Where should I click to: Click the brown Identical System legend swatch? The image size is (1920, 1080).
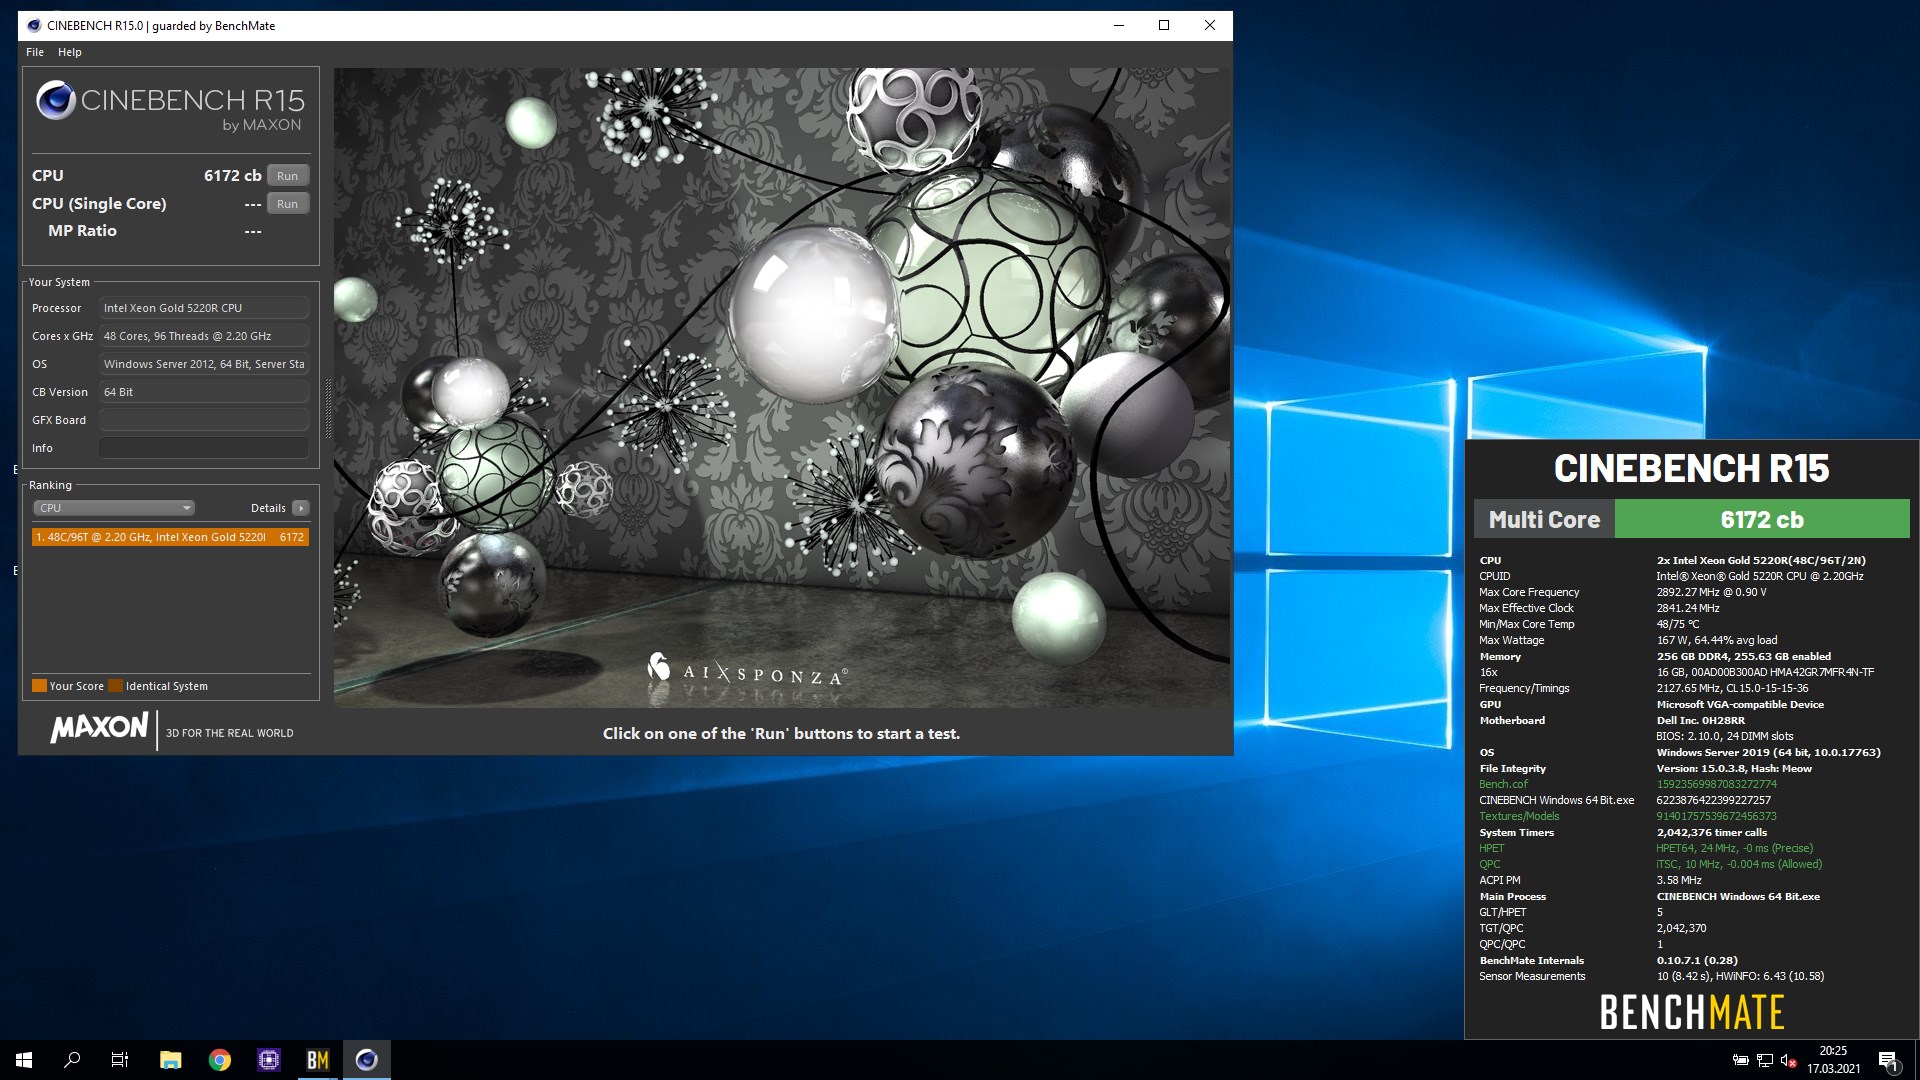pos(115,686)
